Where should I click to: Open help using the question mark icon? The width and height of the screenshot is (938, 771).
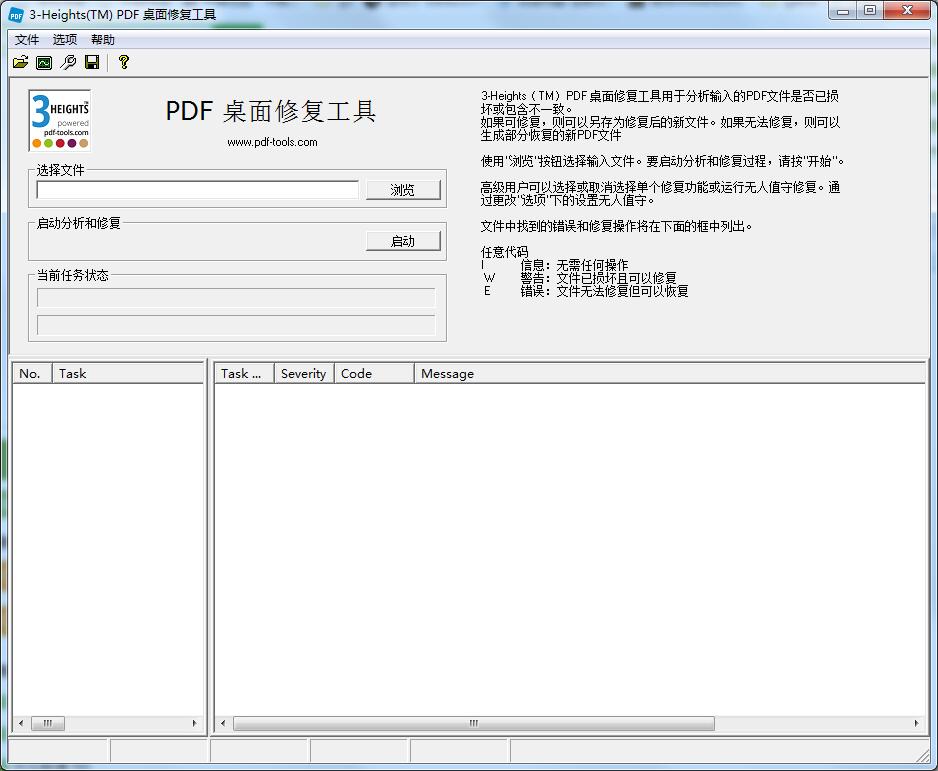[x=123, y=61]
